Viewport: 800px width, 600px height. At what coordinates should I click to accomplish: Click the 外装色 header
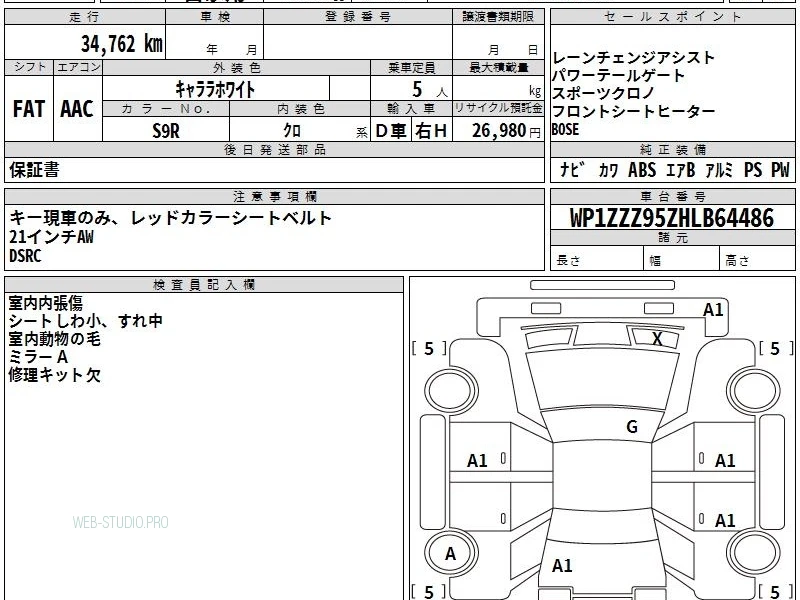pyautogui.click(x=237, y=68)
